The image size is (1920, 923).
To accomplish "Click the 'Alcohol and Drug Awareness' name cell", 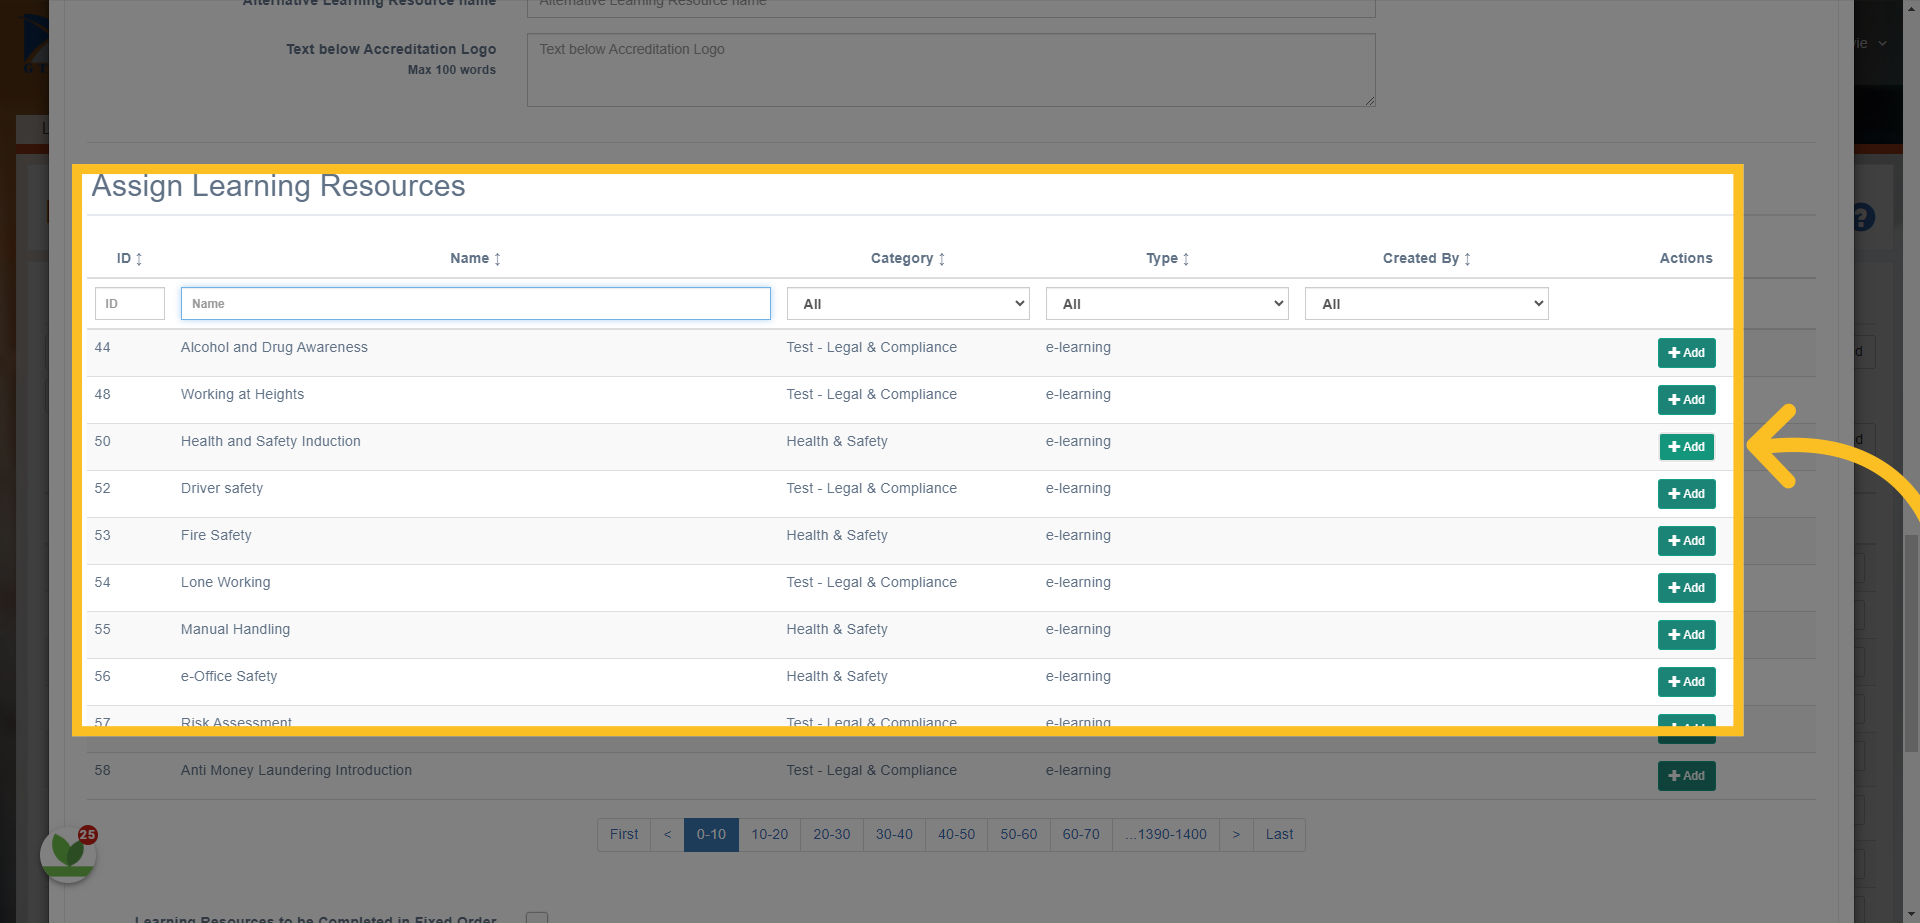I will coord(274,347).
